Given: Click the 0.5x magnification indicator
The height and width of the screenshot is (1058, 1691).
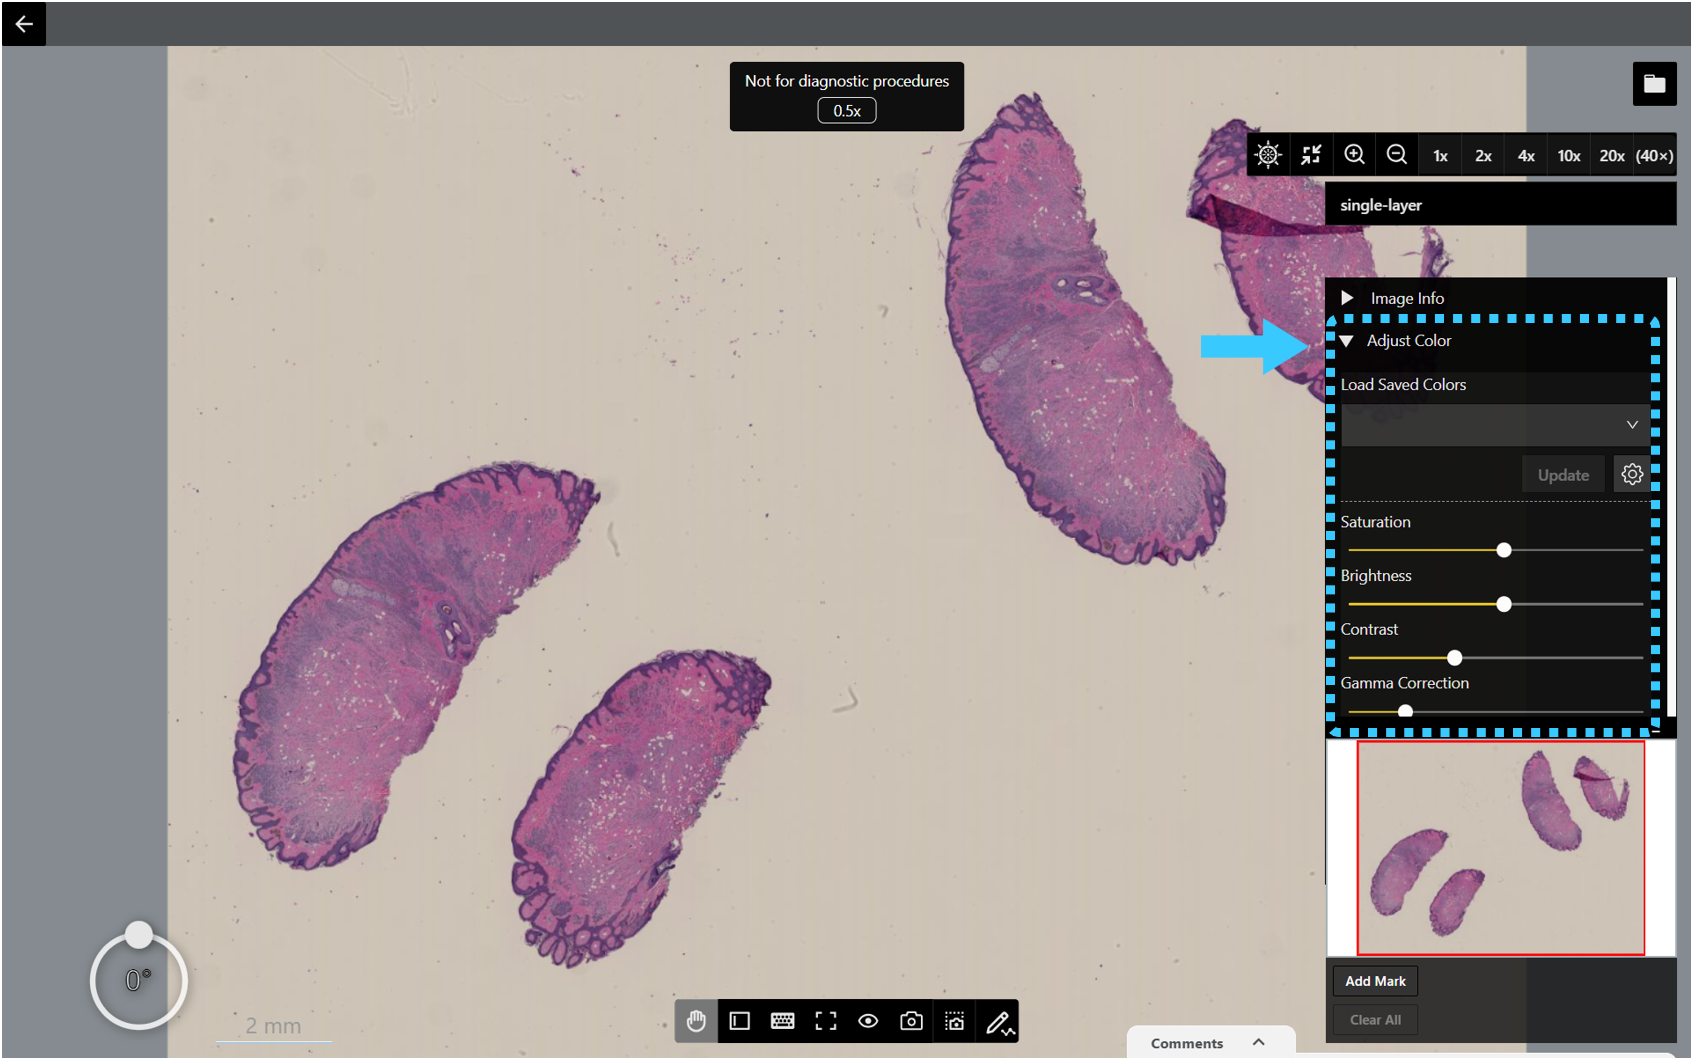Looking at the screenshot, I should [x=847, y=110].
